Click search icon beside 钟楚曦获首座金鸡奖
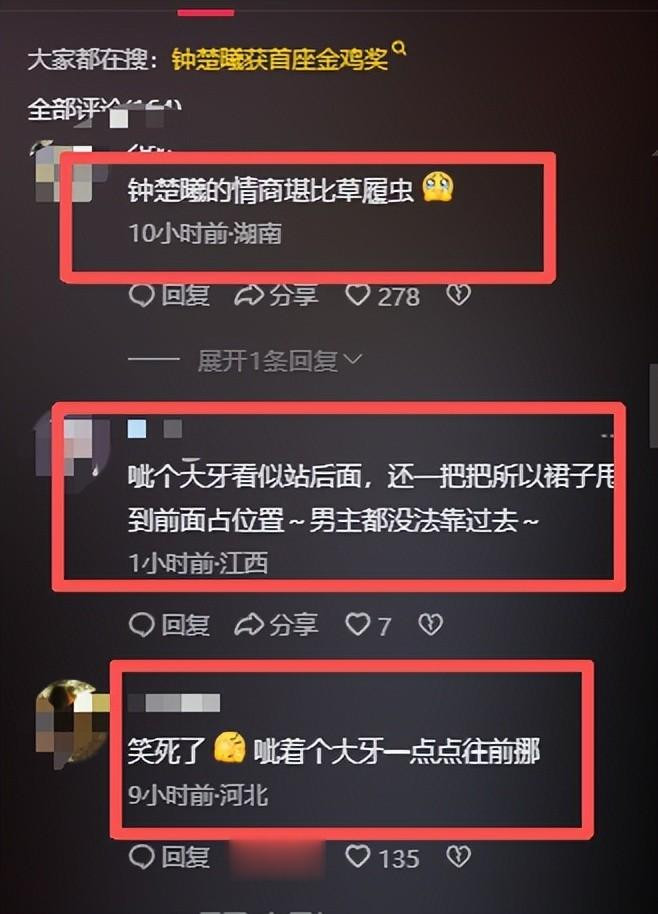 pos(399,48)
